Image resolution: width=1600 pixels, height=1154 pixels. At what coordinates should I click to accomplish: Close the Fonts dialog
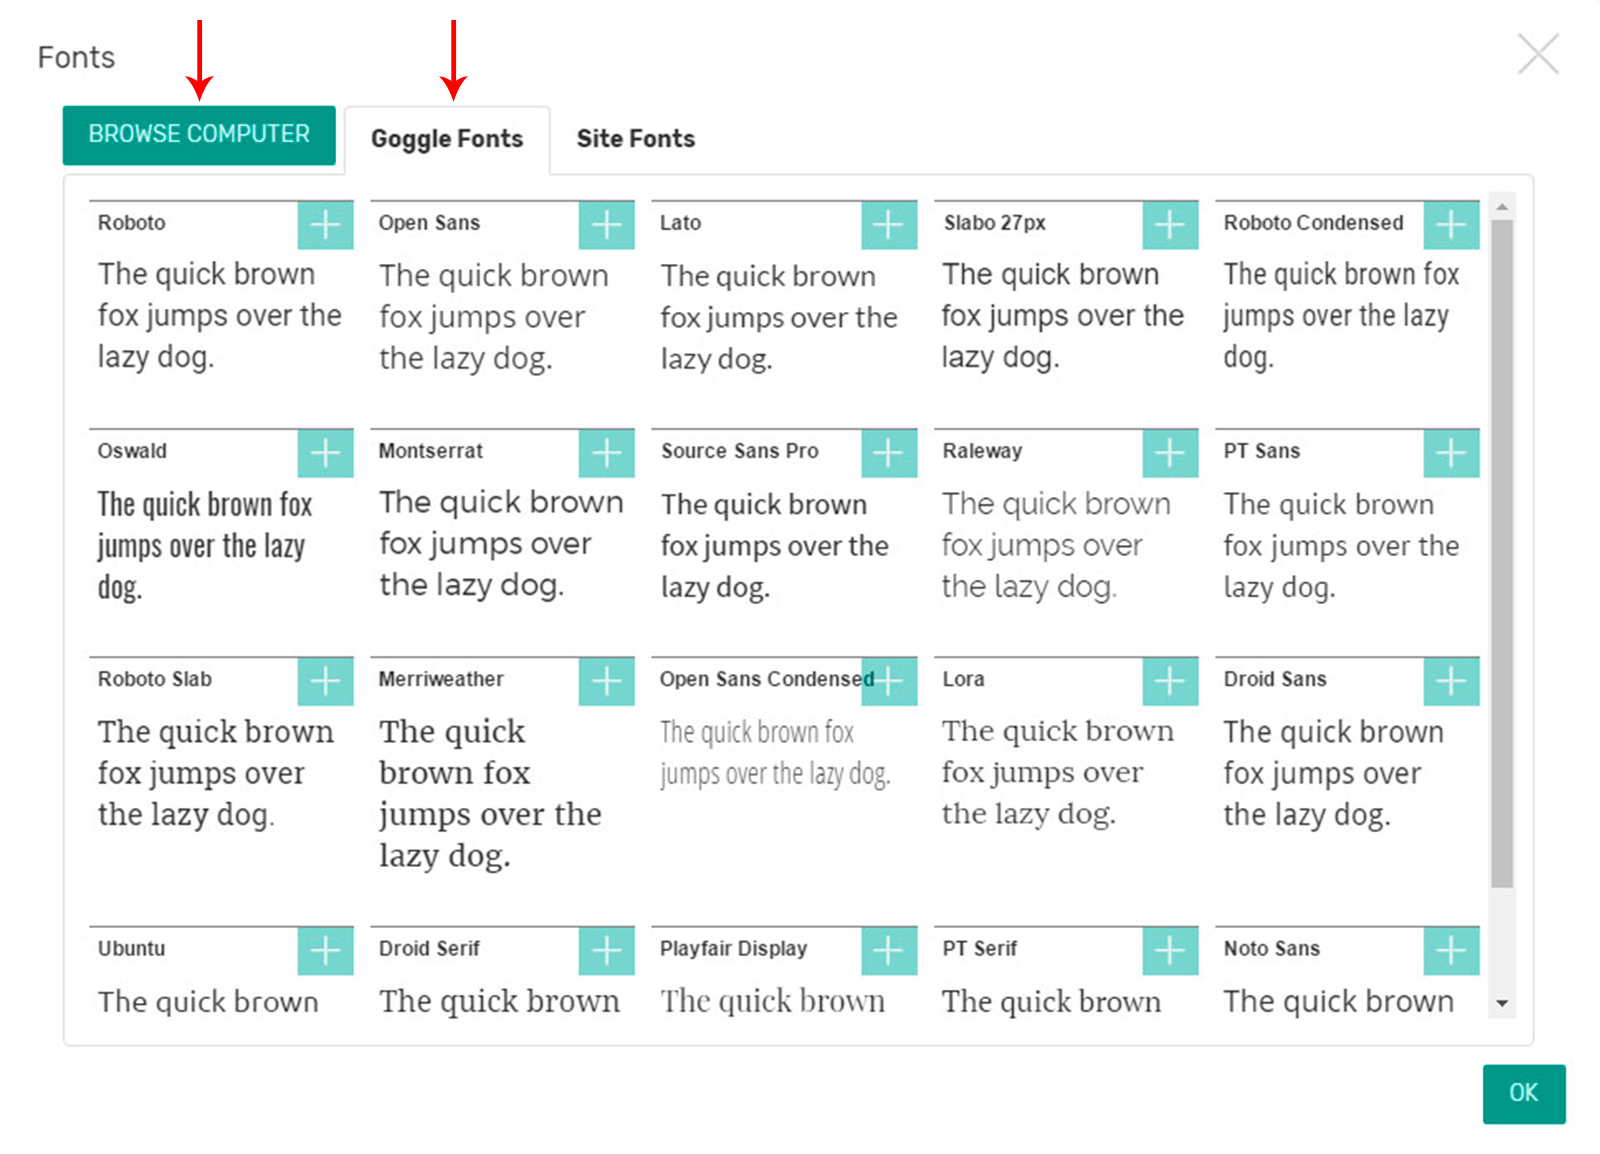[x=1537, y=54]
